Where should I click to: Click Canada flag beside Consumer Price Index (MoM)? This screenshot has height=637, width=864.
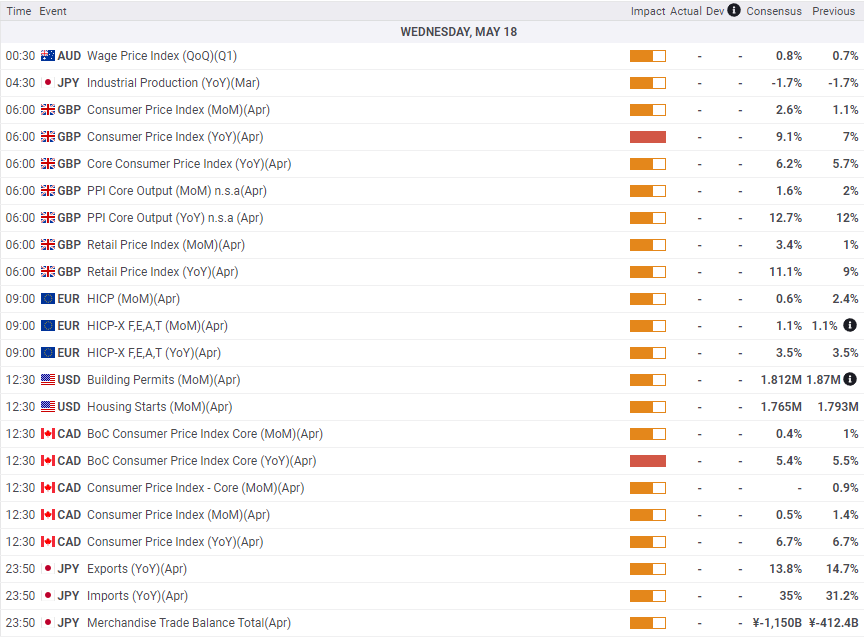(48, 515)
